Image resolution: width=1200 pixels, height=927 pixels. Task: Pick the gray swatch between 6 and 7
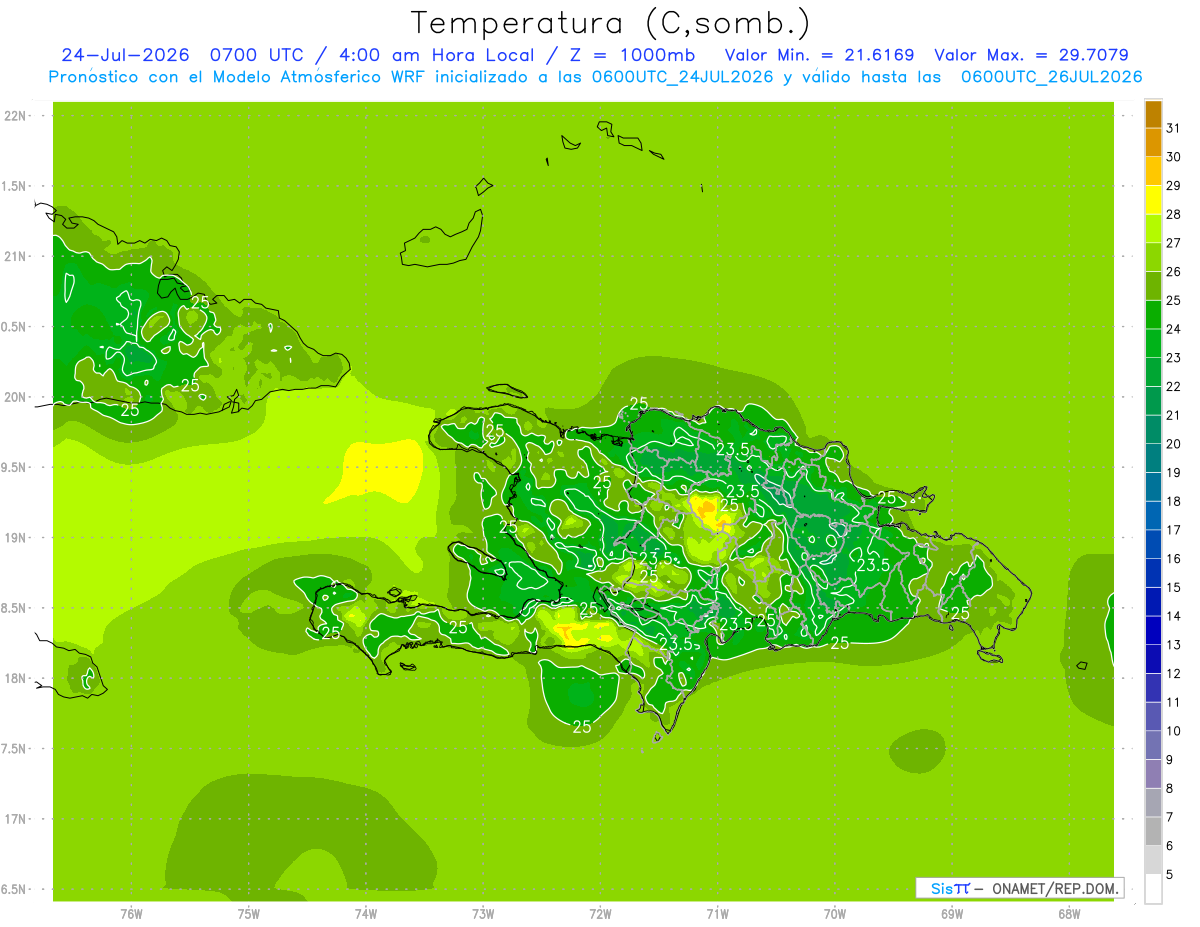click(1153, 832)
